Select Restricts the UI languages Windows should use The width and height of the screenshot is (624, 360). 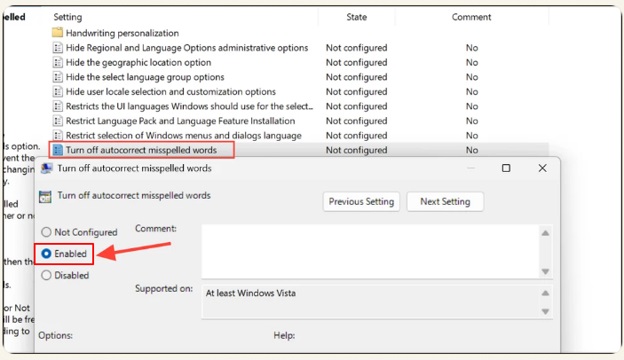click(x=189, y=106)
